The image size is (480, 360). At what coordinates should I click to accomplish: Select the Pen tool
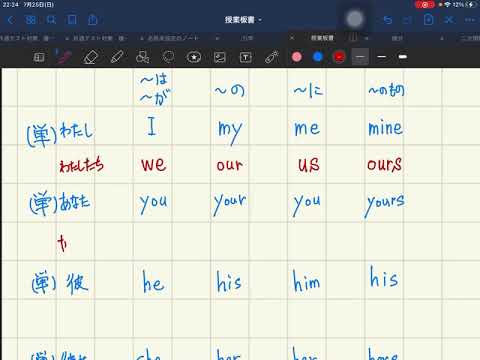pos(63,57)
